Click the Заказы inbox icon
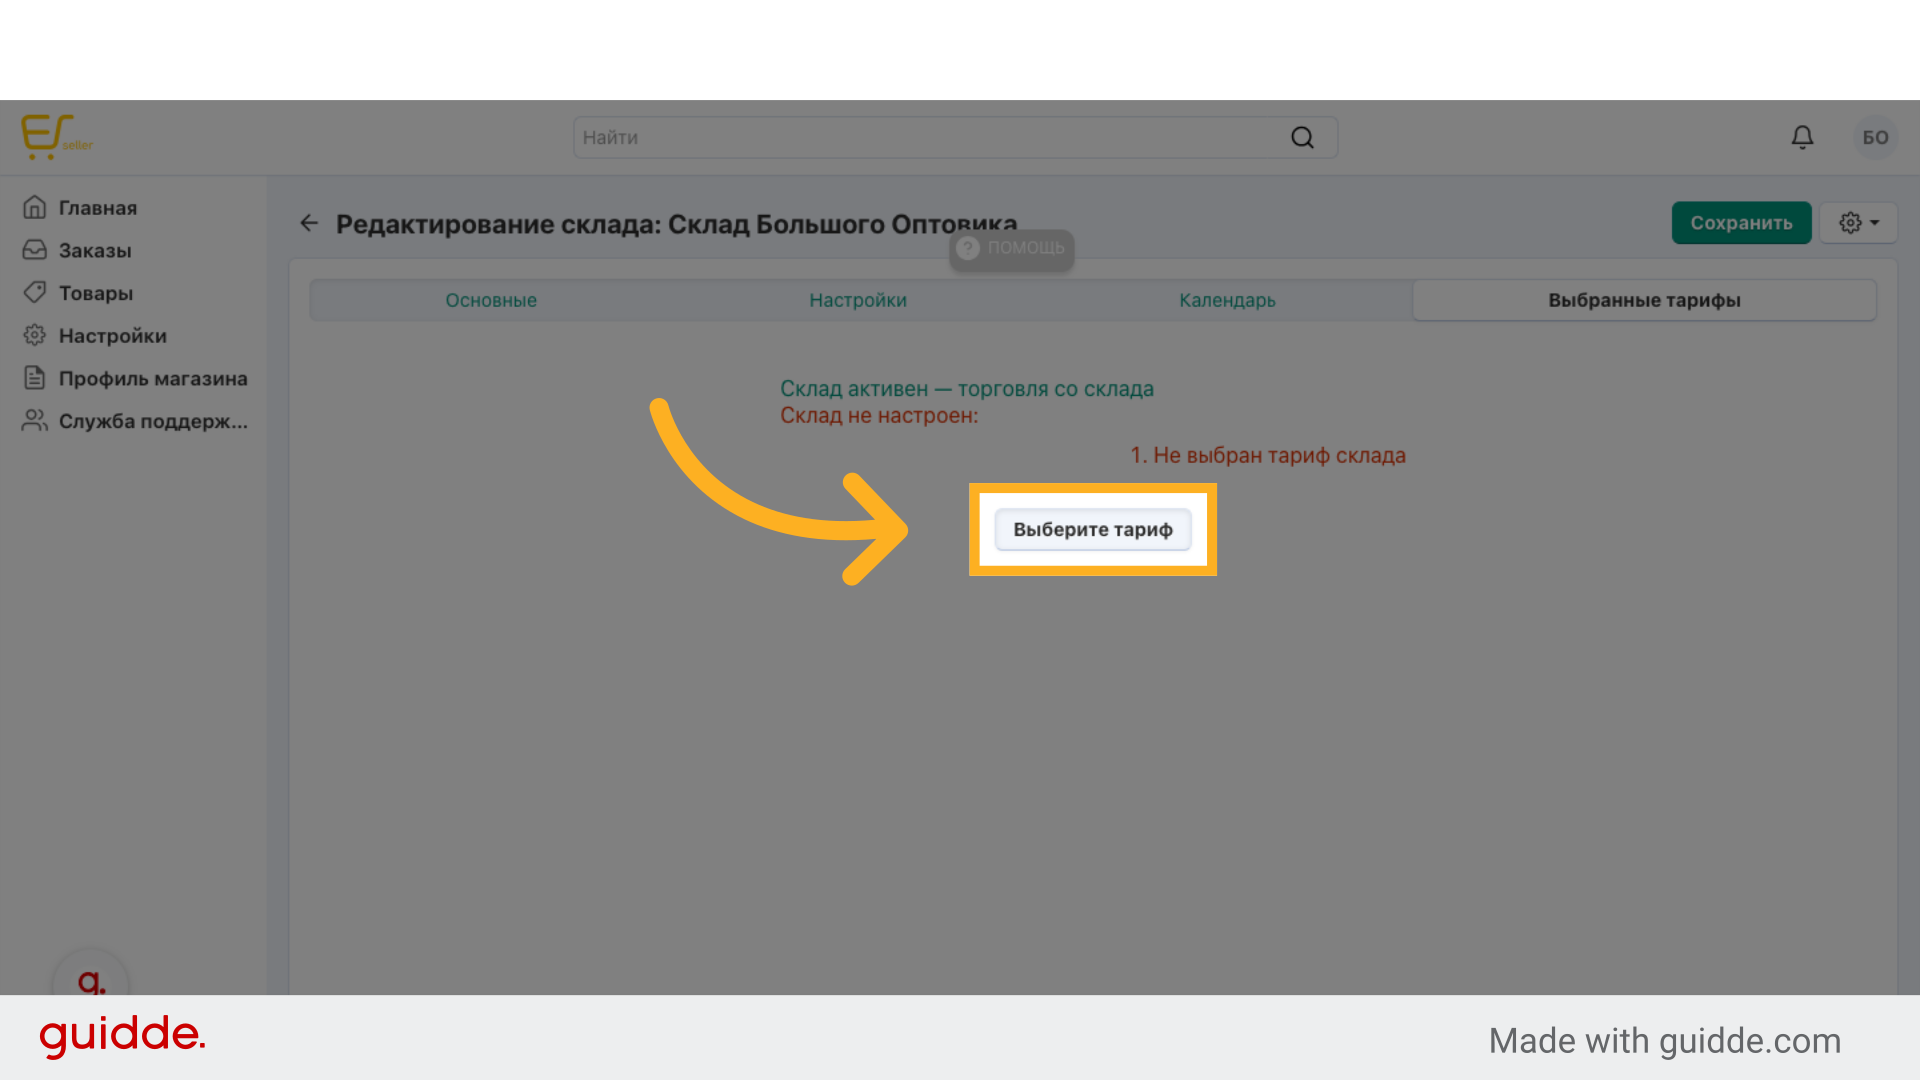Viewport: 1920px width, 1080px height. click(x=35, y=250)
